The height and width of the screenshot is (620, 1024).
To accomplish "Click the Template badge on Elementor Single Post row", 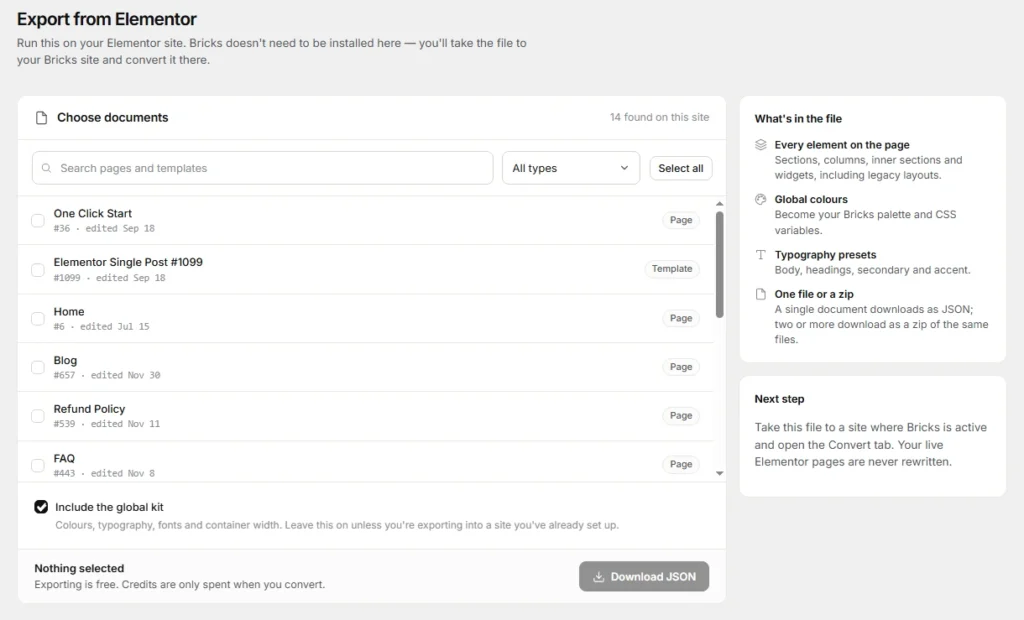I will point(672,269).
